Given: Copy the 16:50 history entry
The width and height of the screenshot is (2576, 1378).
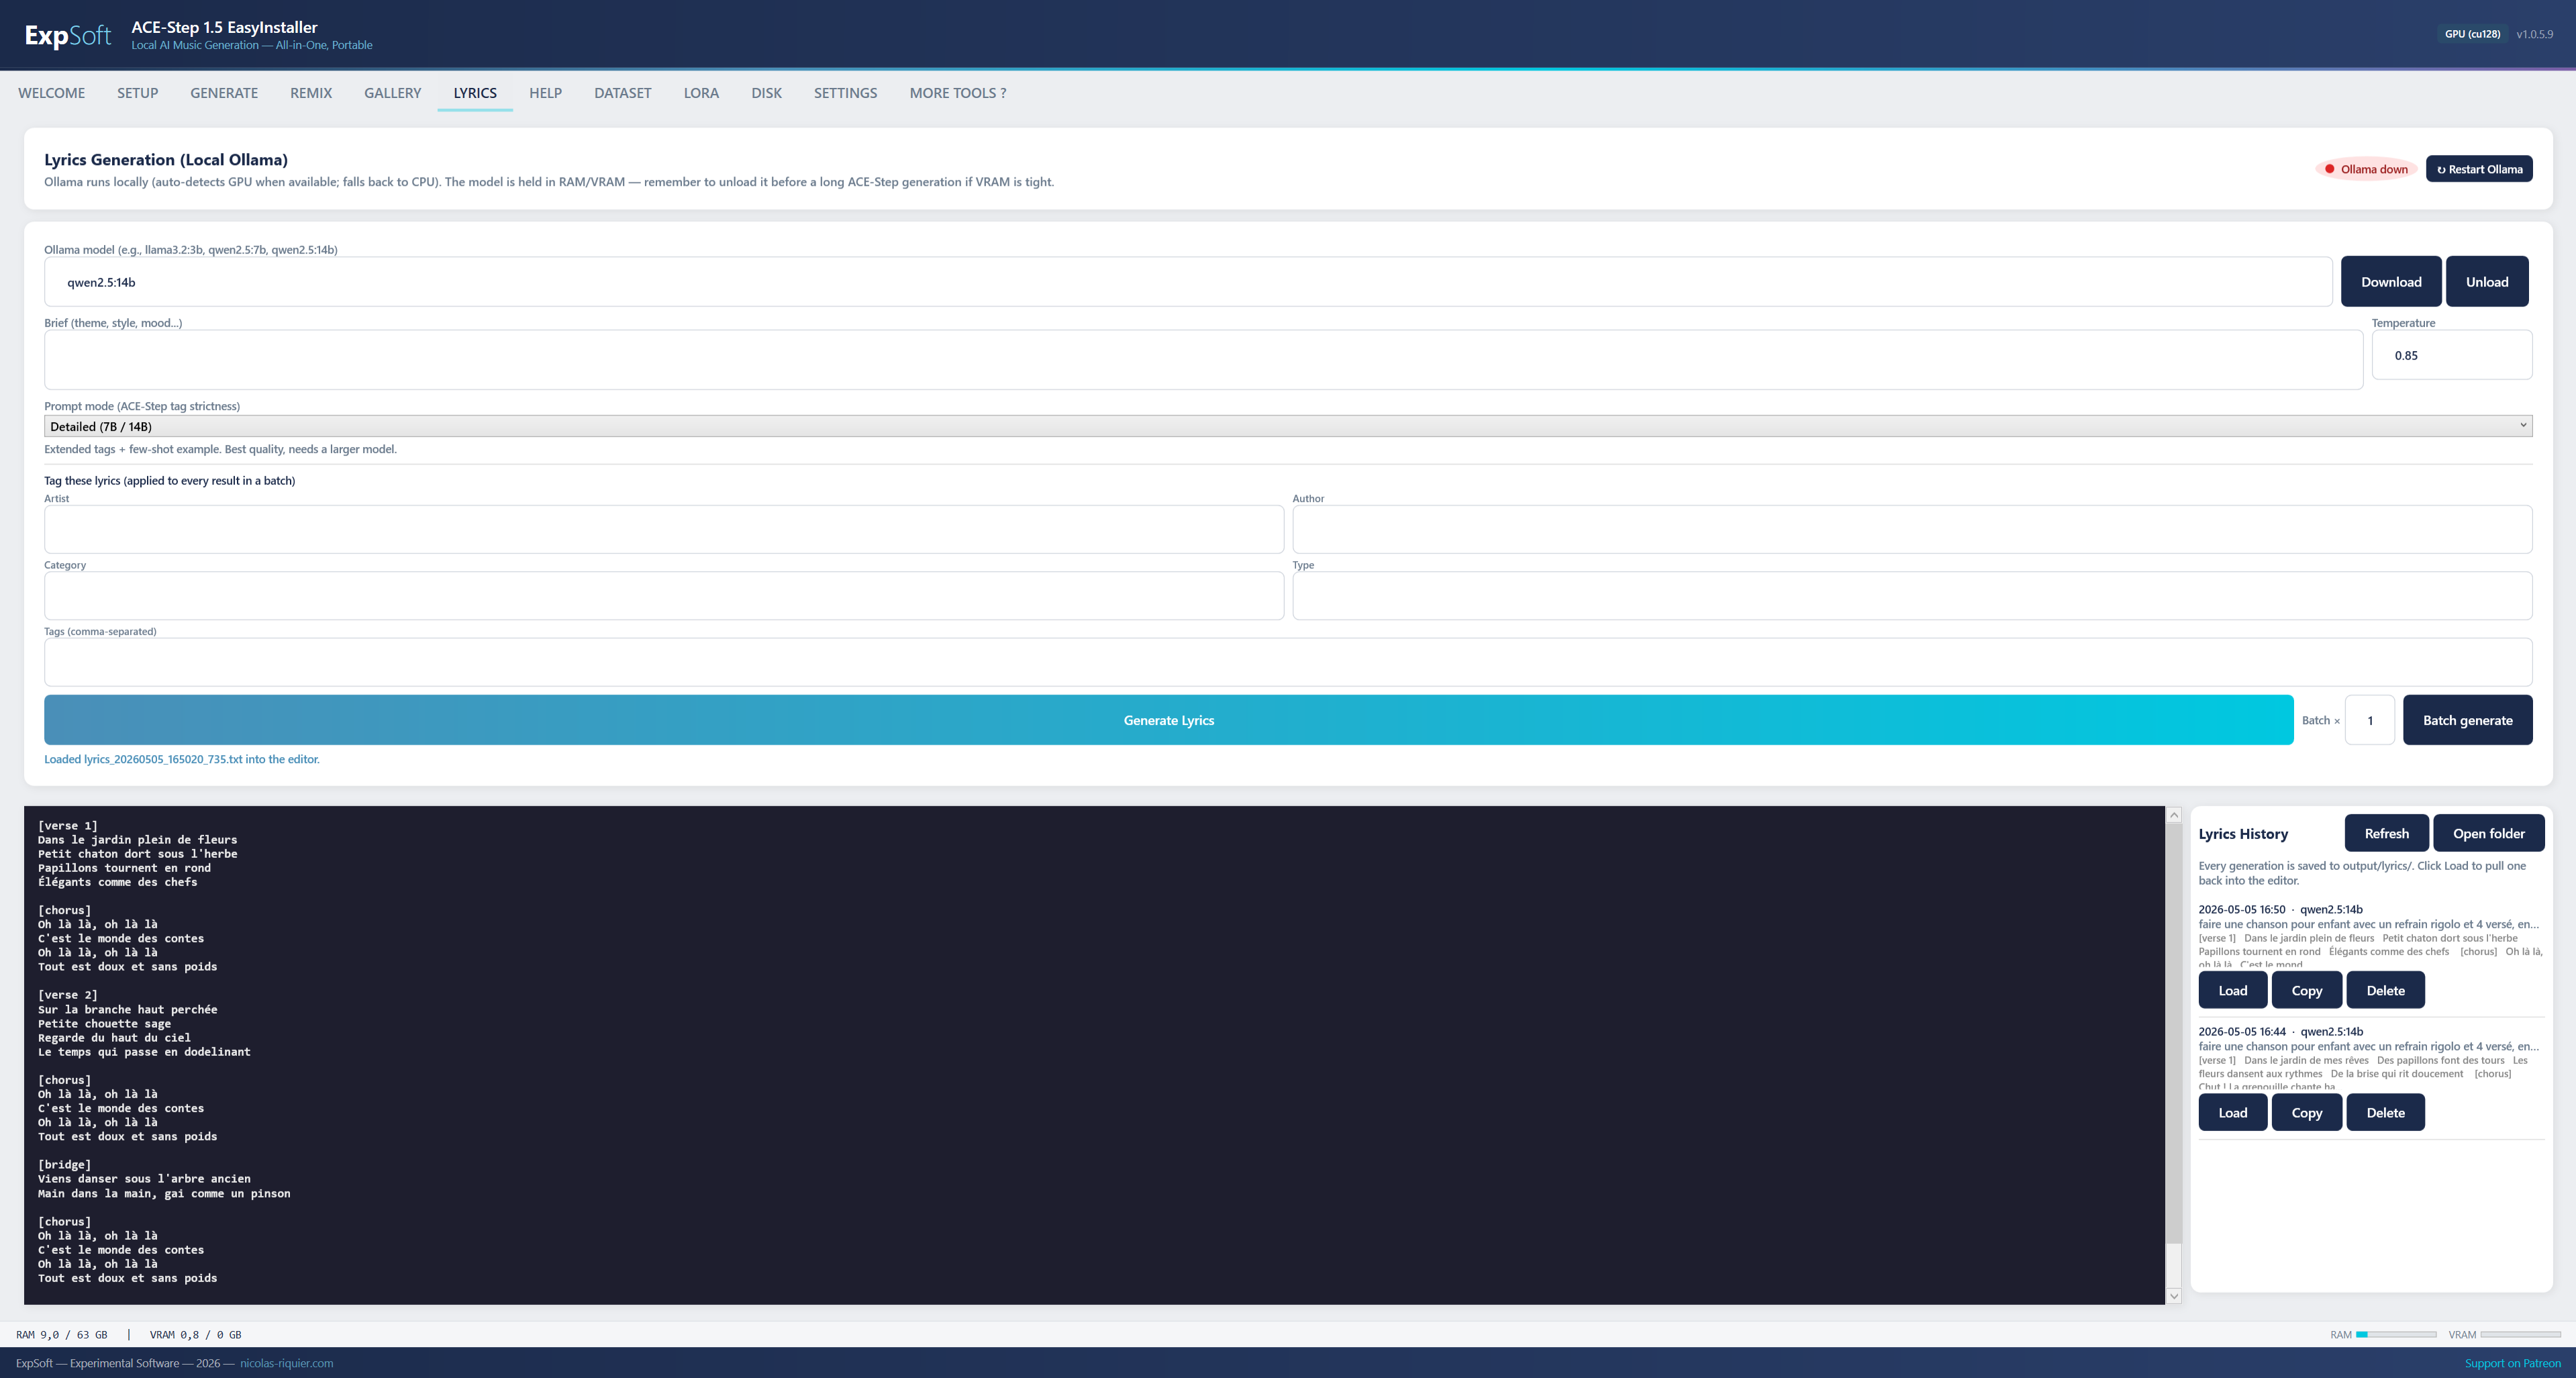Looking at the screenshot, I should [2306, 990].
